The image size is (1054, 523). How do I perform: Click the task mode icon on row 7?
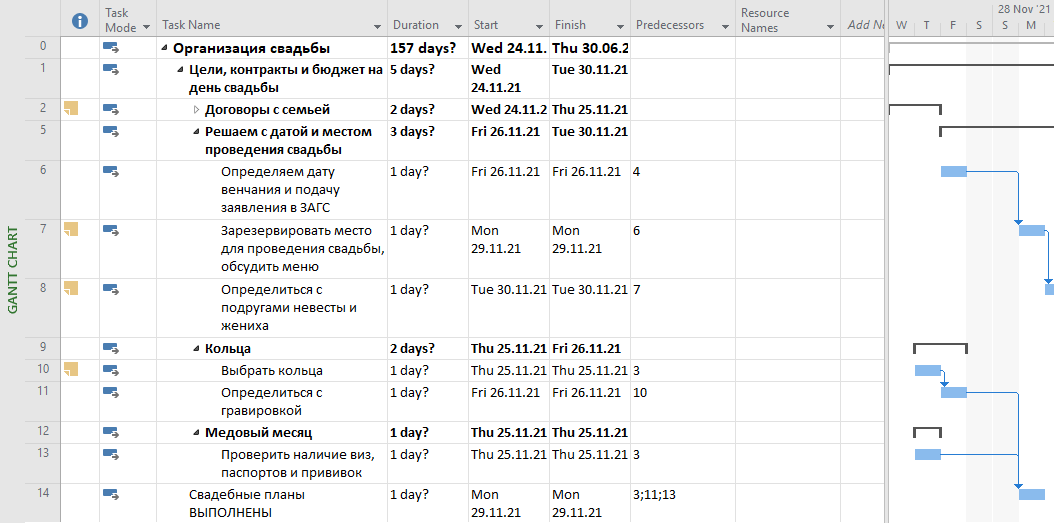coord(111,230)
